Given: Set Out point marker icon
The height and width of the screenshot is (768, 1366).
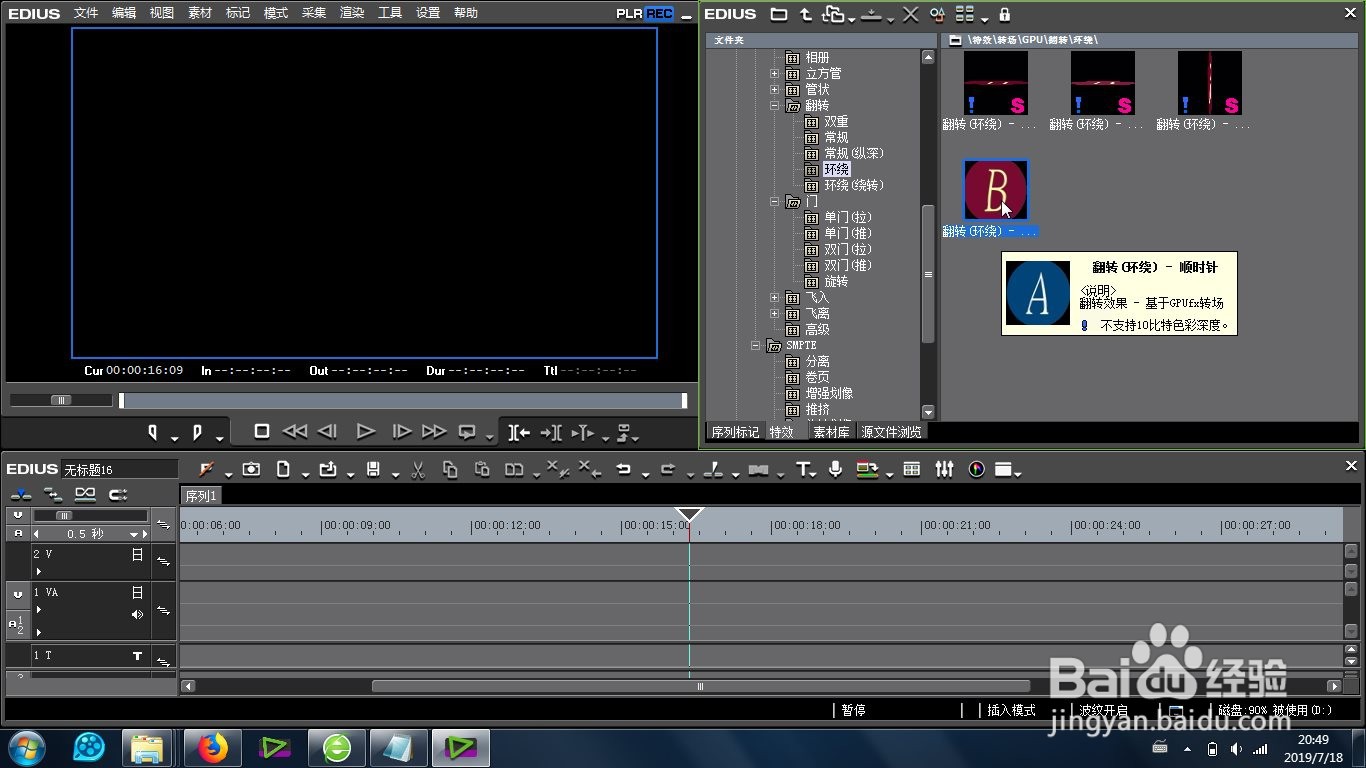Looking at the screenshot, I should click(x=197, y=432).
